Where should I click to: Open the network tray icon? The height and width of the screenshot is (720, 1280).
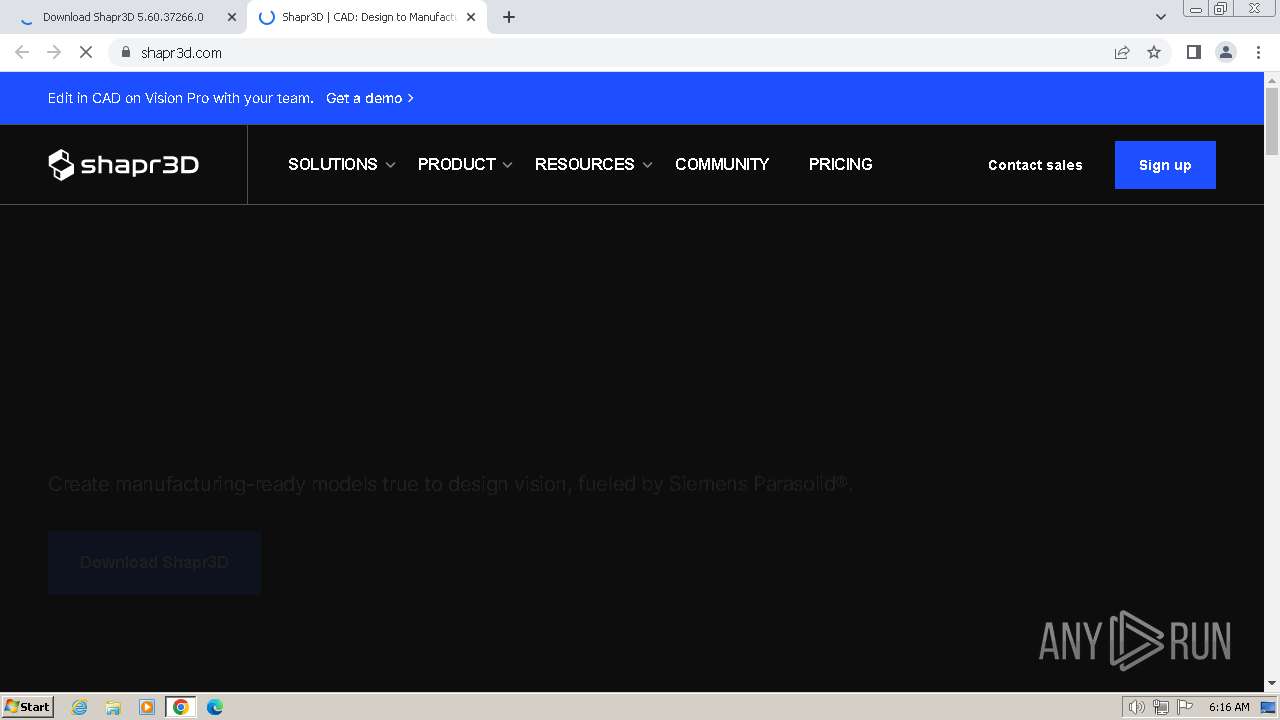(1161, 707)
